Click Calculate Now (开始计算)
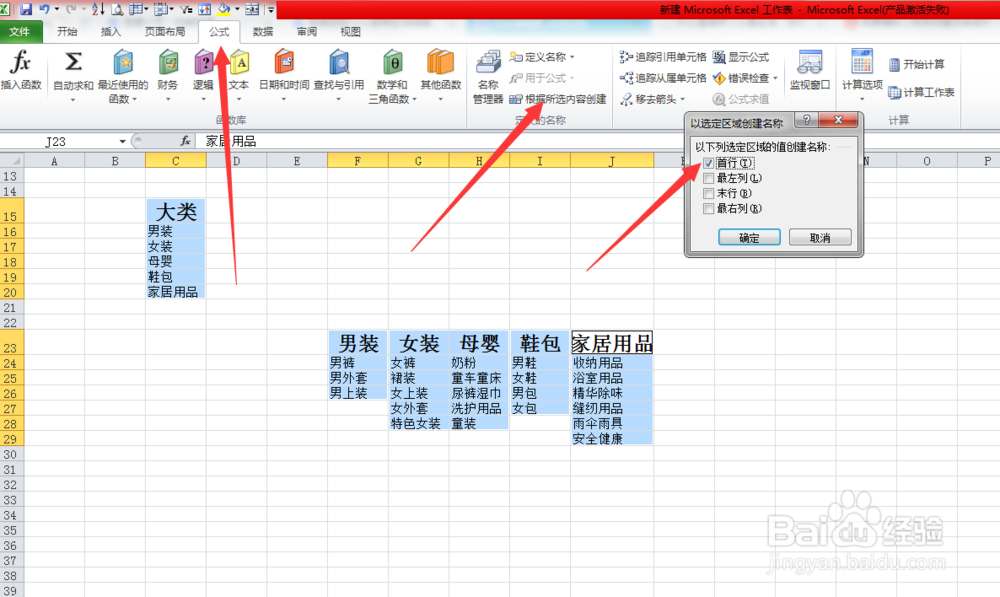Screen dimensions: 1000x597 point(916,64)
